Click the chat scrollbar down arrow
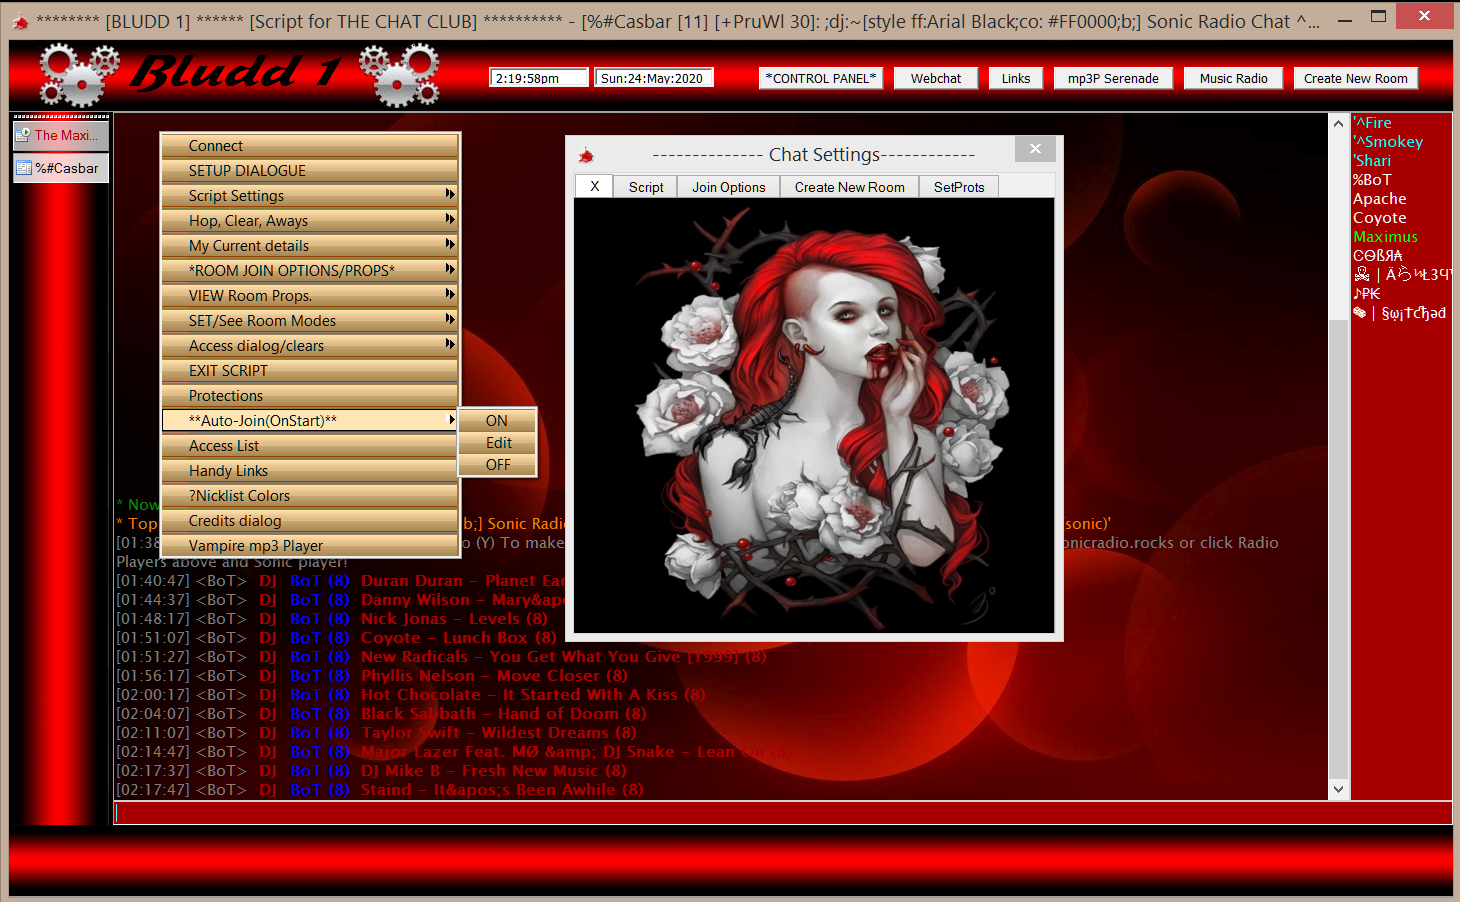The image size is (1460, 902). point(1339,789)
